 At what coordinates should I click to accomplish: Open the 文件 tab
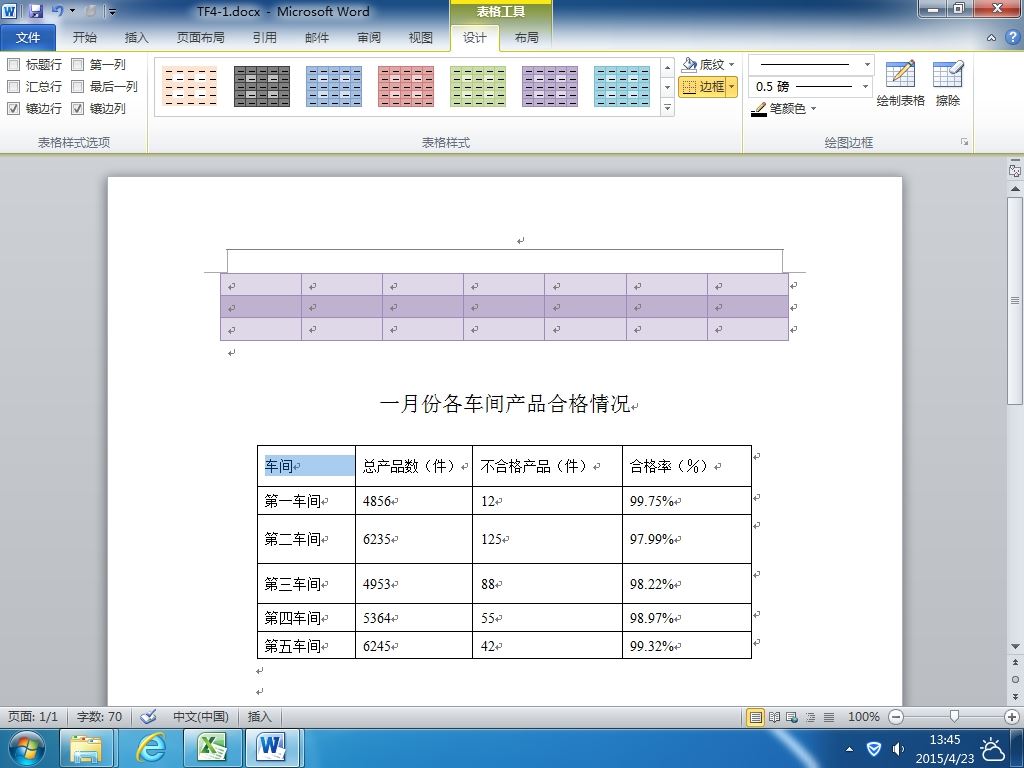pyautogui.click(x=27, y=37)
